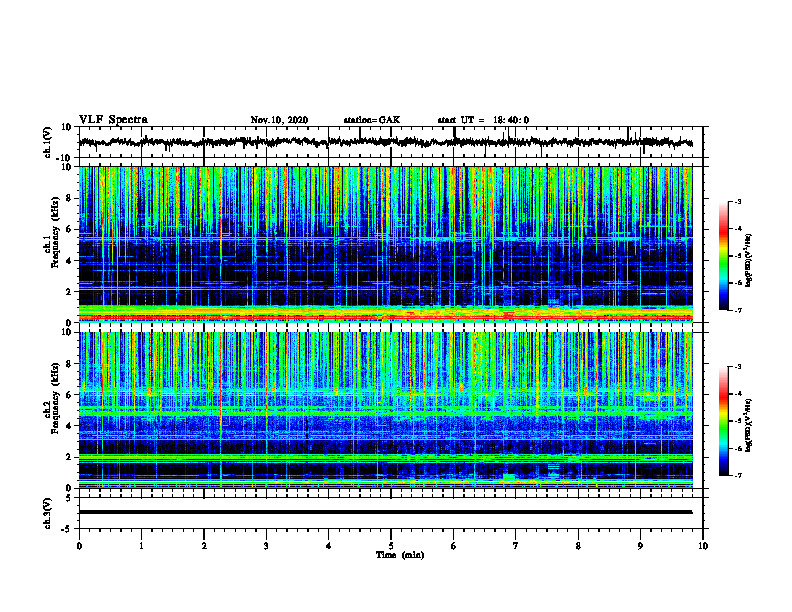Click the ch.3 flat voltage trace line

(385, 512)
